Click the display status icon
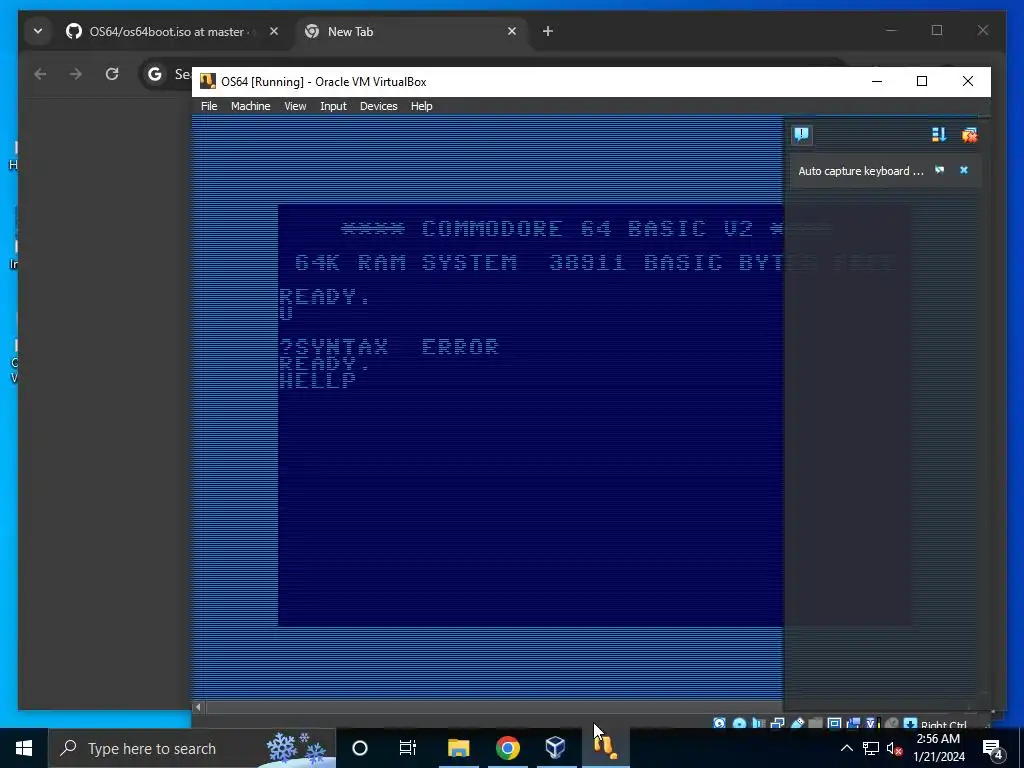 [x=835, y=724]
